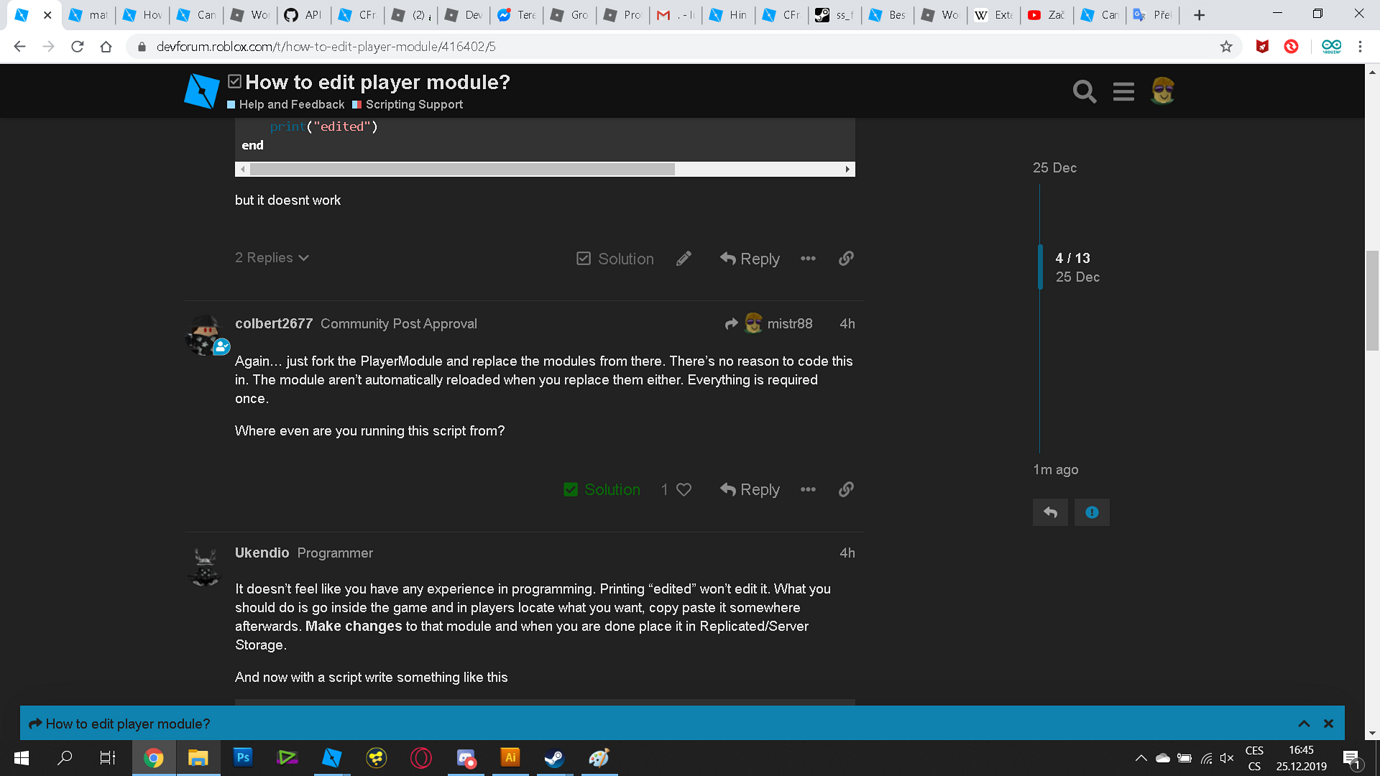The width and height of the screenshot is (1380, 776).
Task: Like colbert2677's post with the heart
Action: (685, 490)
